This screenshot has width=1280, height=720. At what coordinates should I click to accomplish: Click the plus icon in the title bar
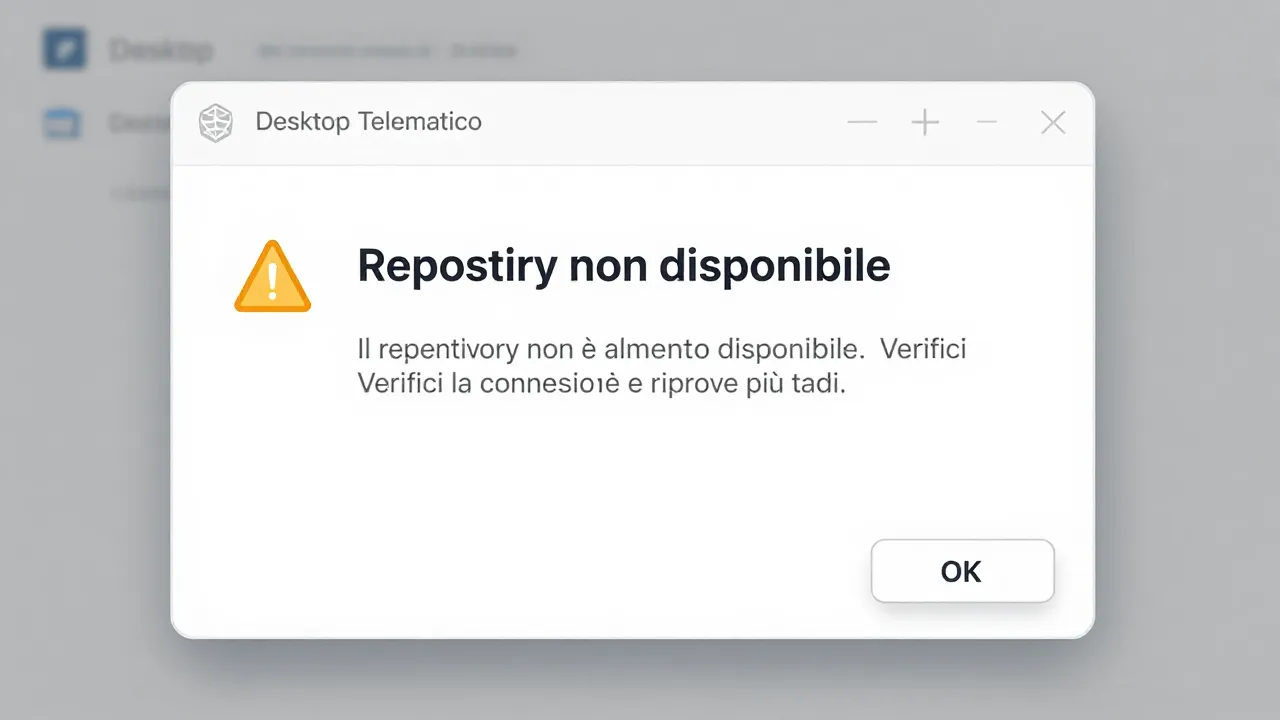point(925,123)
